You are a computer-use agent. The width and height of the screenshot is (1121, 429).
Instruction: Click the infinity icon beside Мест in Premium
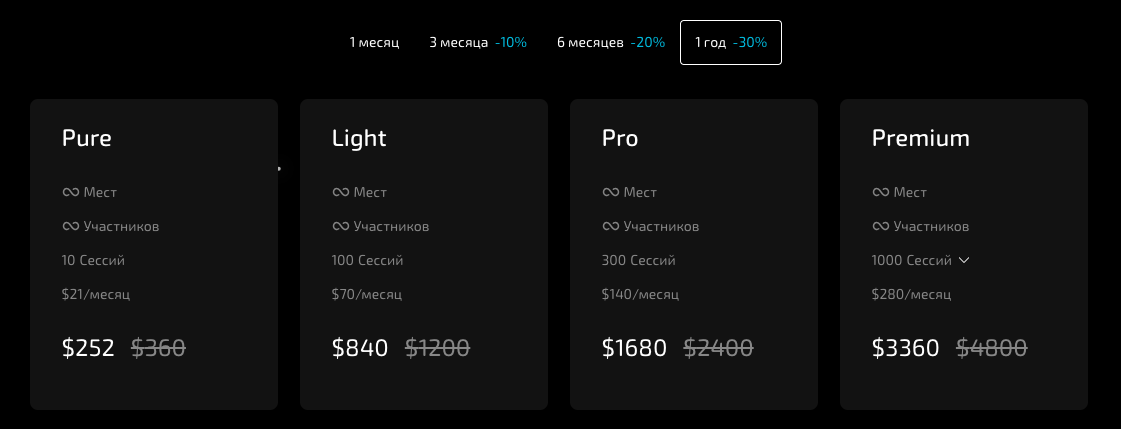pos(881,192)
